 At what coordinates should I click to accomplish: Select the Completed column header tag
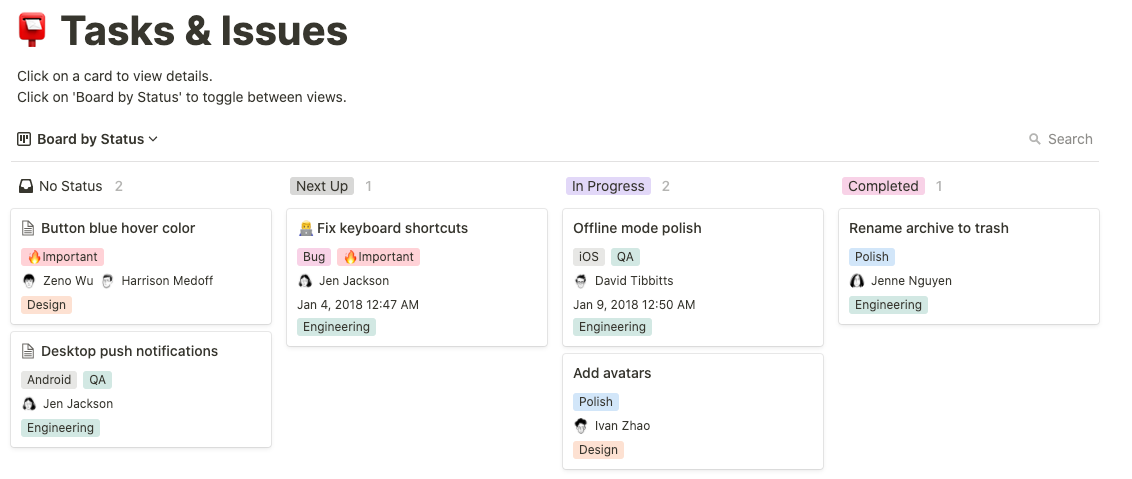883,186
